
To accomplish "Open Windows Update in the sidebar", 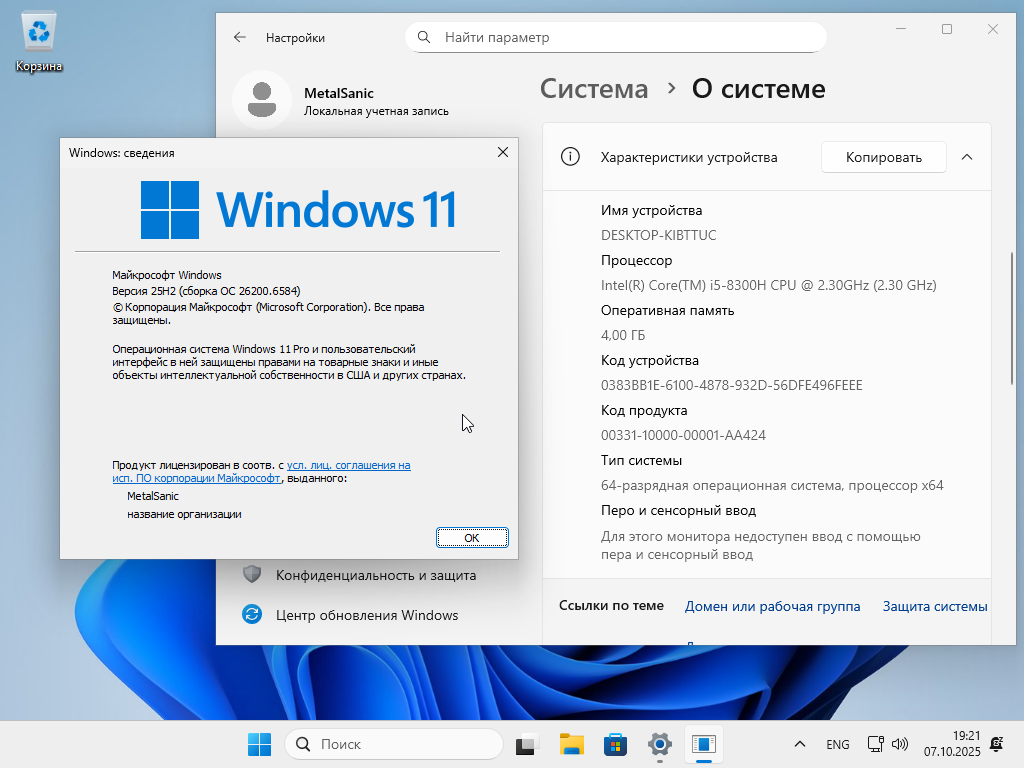I will [x=366, y=615].
